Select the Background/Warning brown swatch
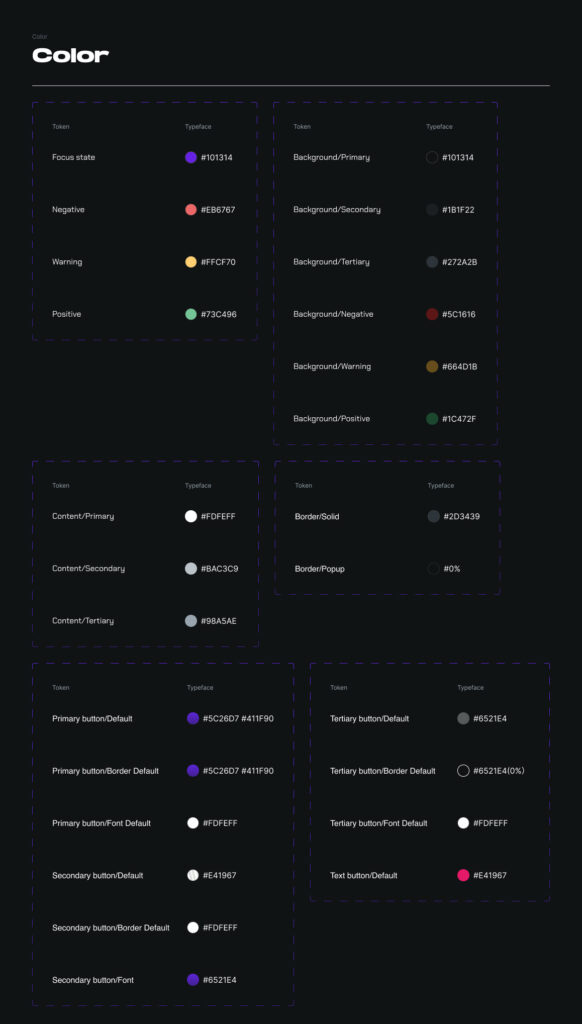The width and height of the screenshot is (582, 1024). tap(432, 366)
